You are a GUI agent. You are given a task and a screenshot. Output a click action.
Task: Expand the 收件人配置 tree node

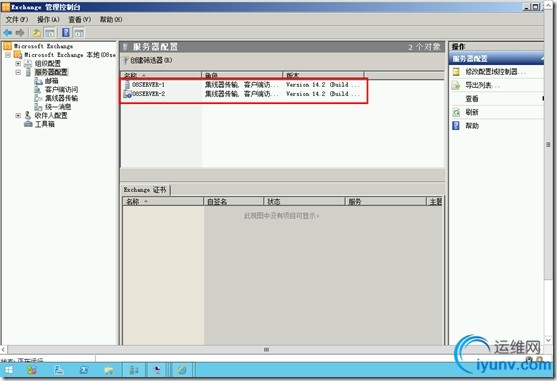pyautogui.click(x=18, y=115)
